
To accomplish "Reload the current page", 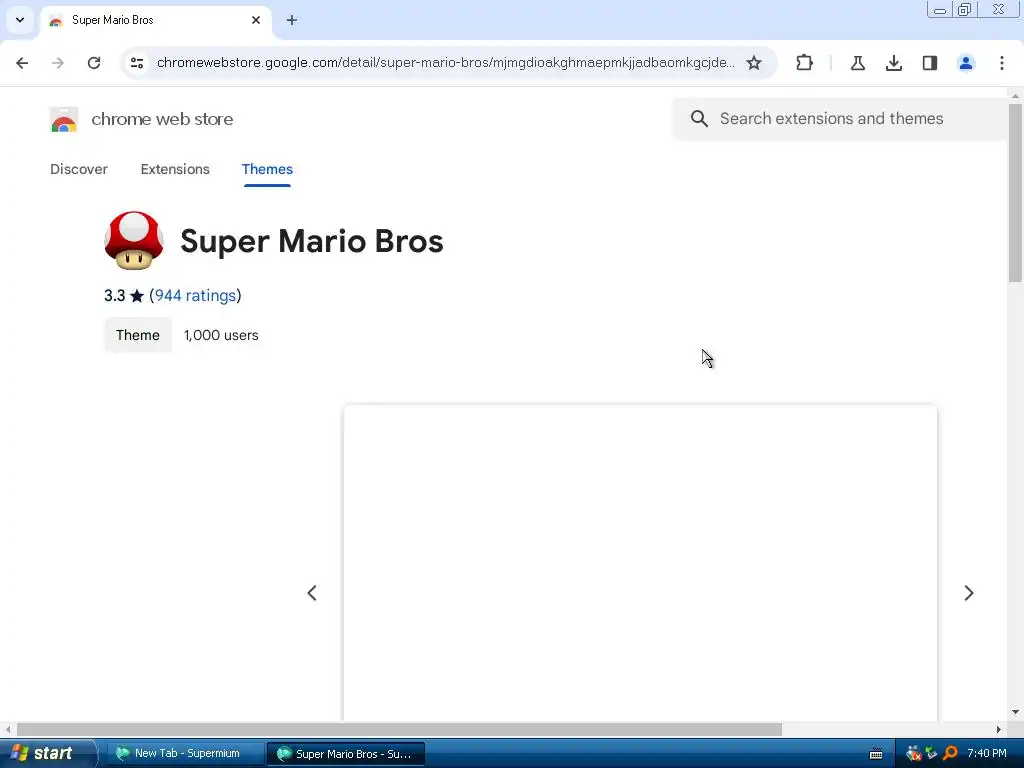I will click(x=94, y=63).
